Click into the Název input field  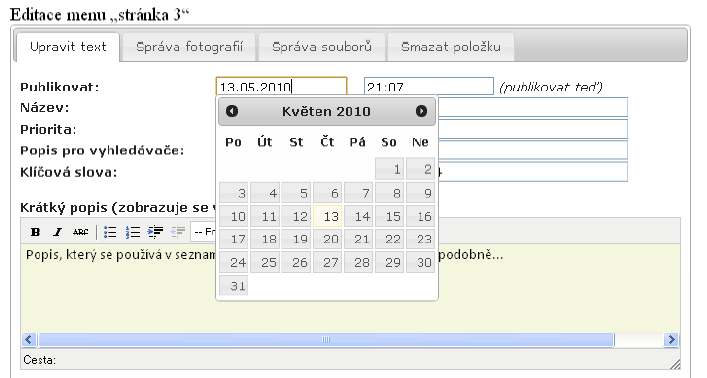pyautogui.click(x=533, y=107)
